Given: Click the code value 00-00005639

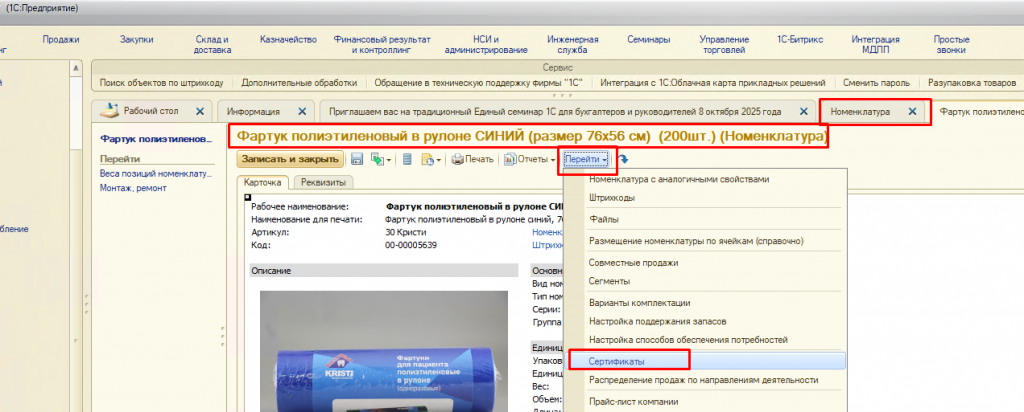Looking at the screenshot, I should (411, 245).
